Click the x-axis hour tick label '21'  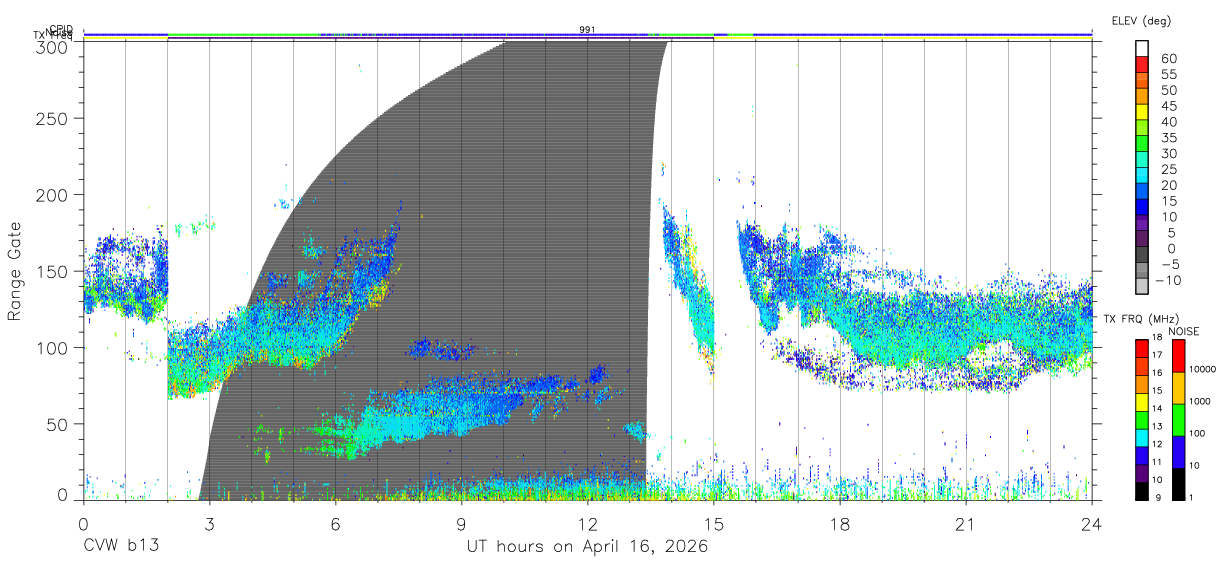[965, 523]
